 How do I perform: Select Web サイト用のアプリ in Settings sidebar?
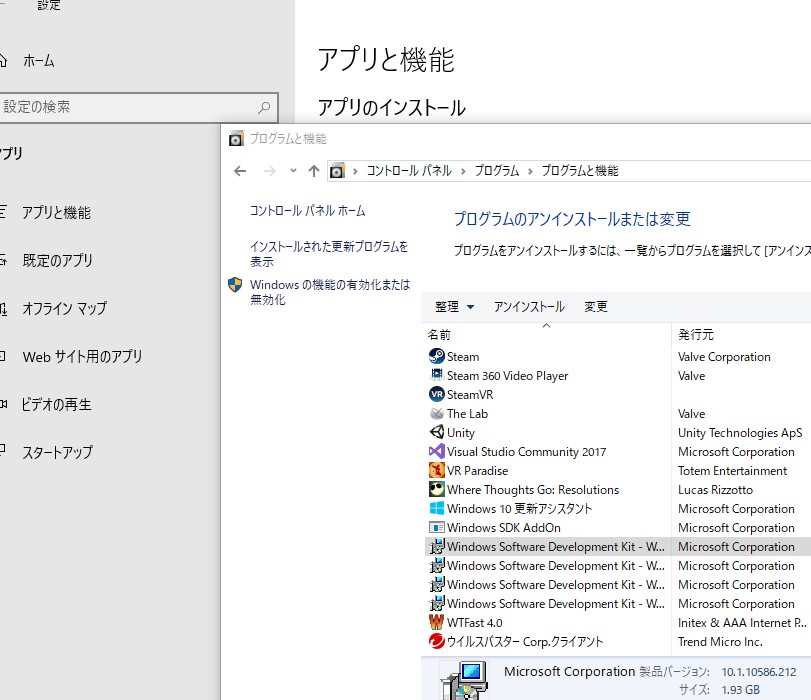82,356
